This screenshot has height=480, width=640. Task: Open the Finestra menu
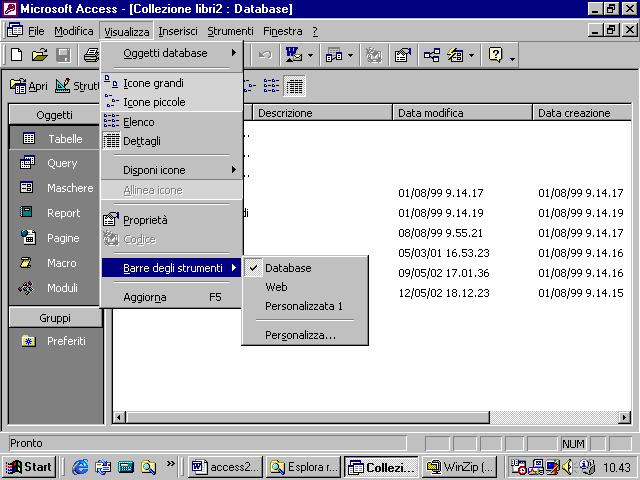pos(282,31)
